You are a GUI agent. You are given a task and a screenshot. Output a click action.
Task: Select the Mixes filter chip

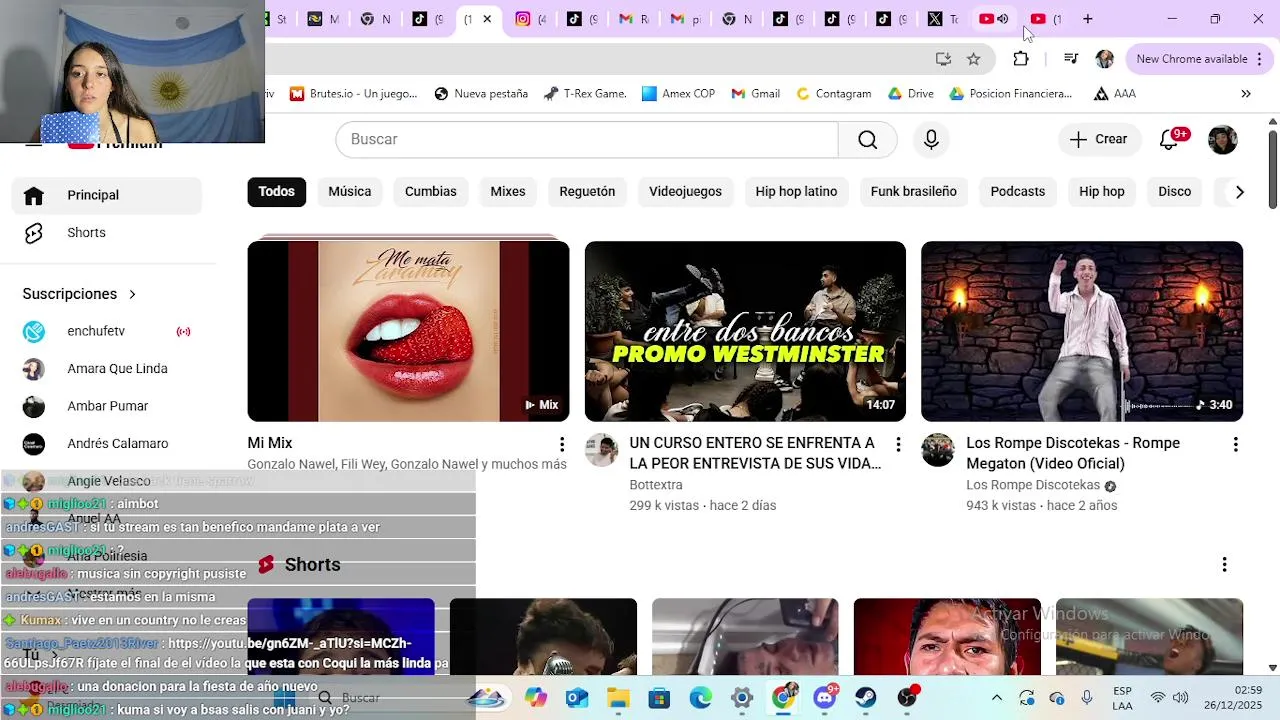tap(508, 192)
